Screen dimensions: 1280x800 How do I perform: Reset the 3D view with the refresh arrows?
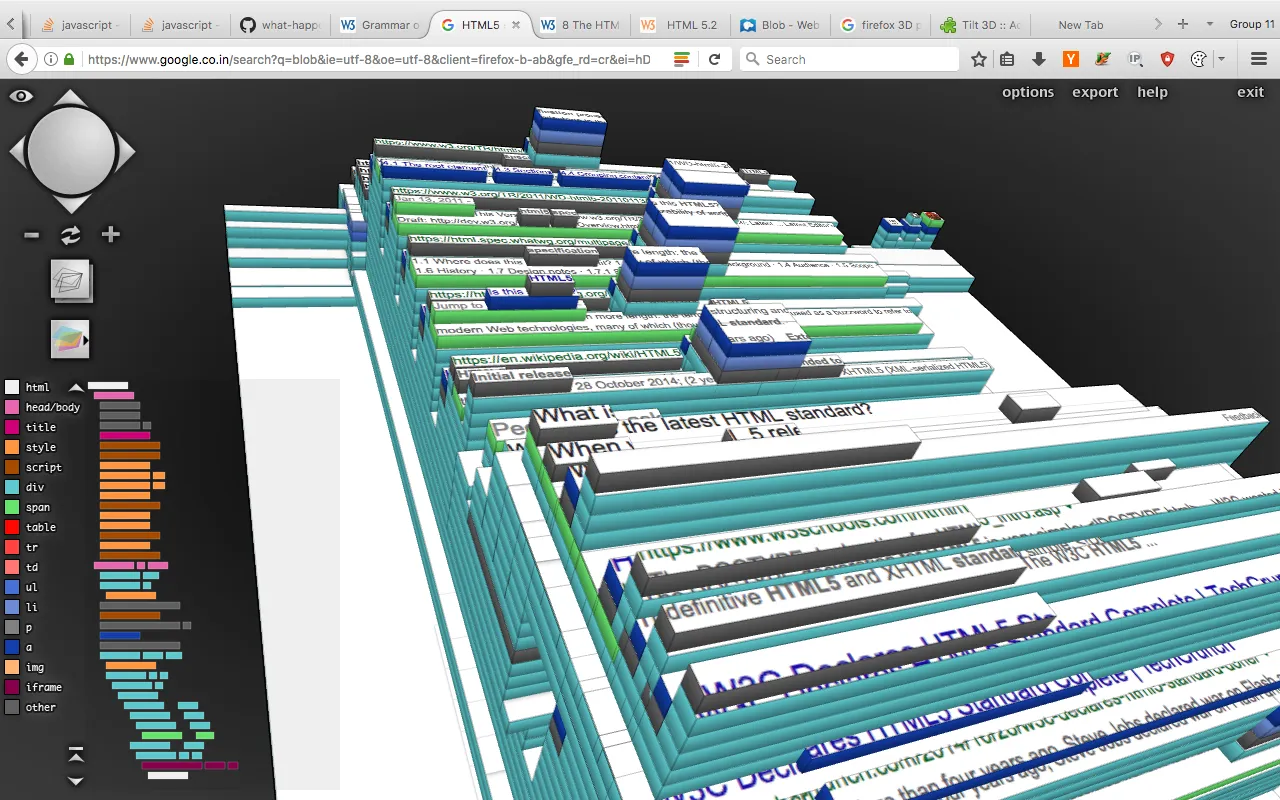pyautogui.click(x=70, y=236)
